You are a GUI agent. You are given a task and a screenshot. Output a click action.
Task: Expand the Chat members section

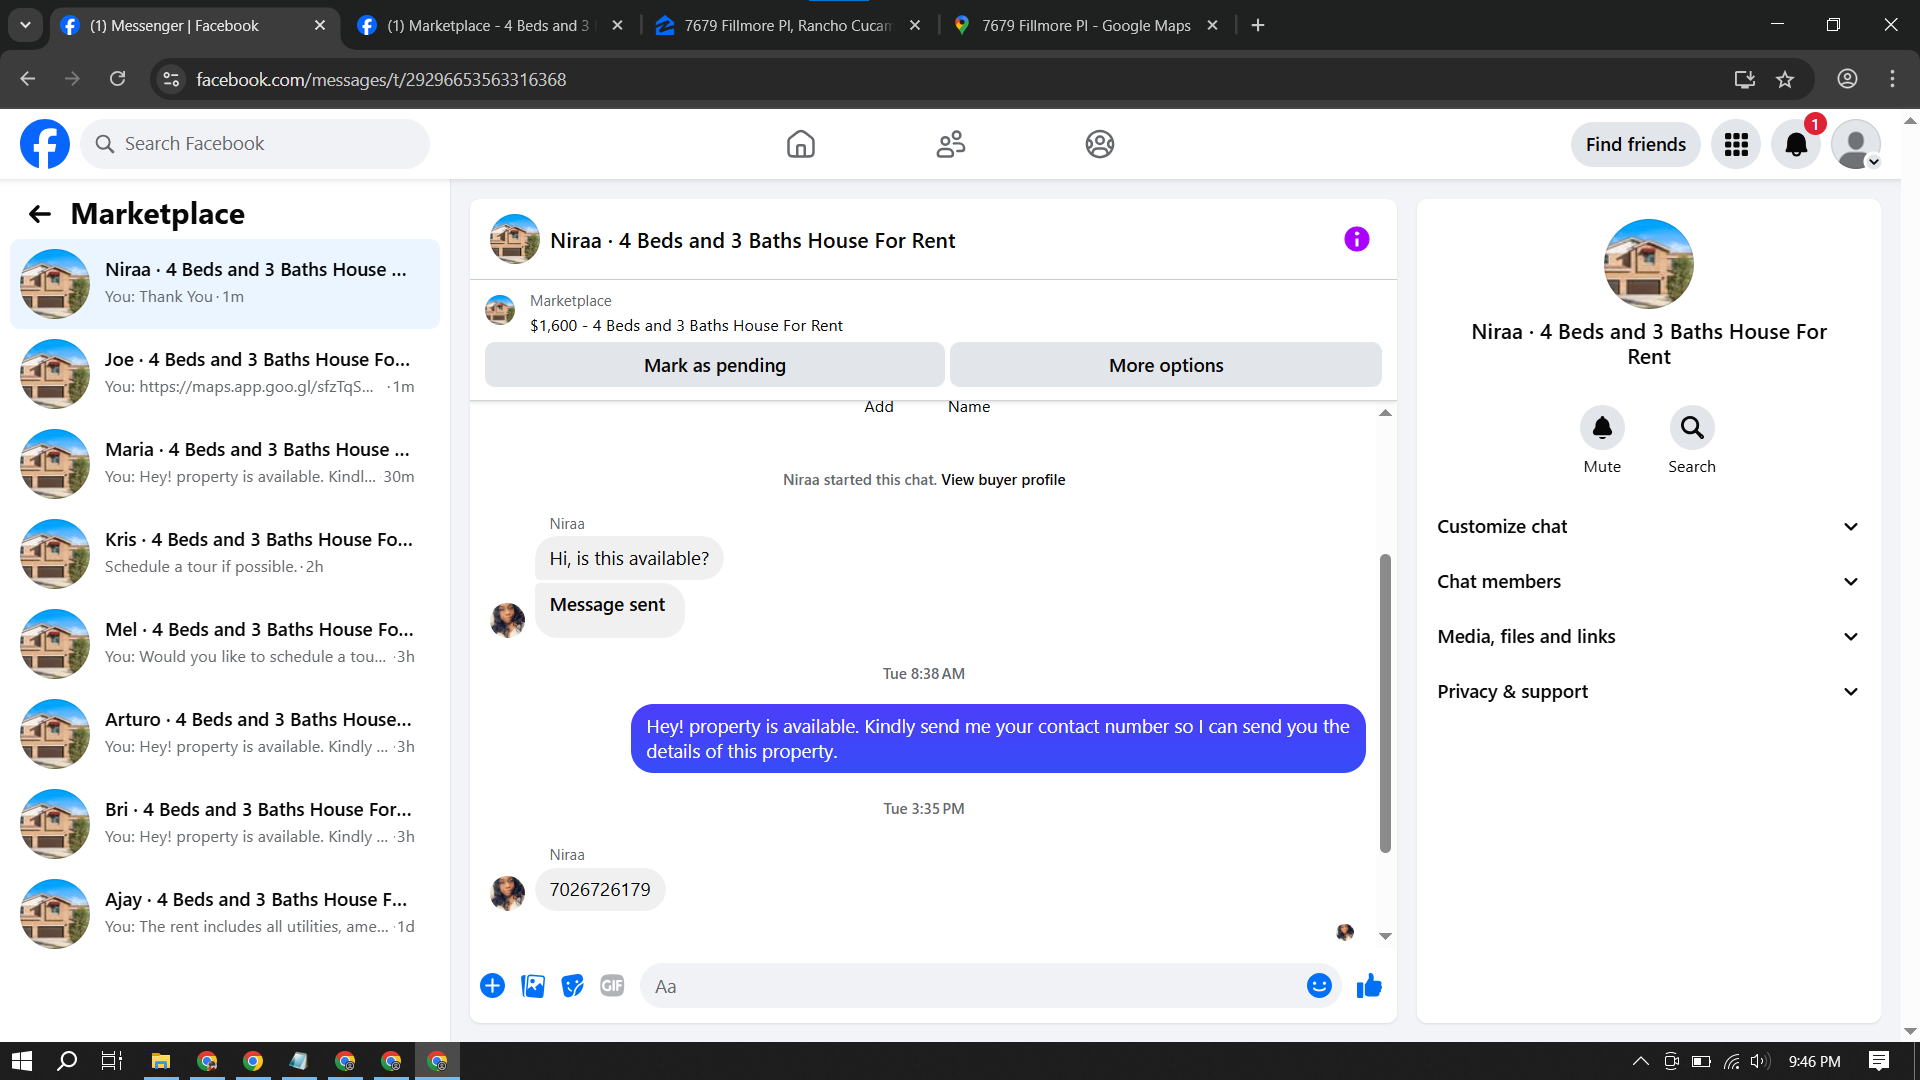pos(1648,581)
